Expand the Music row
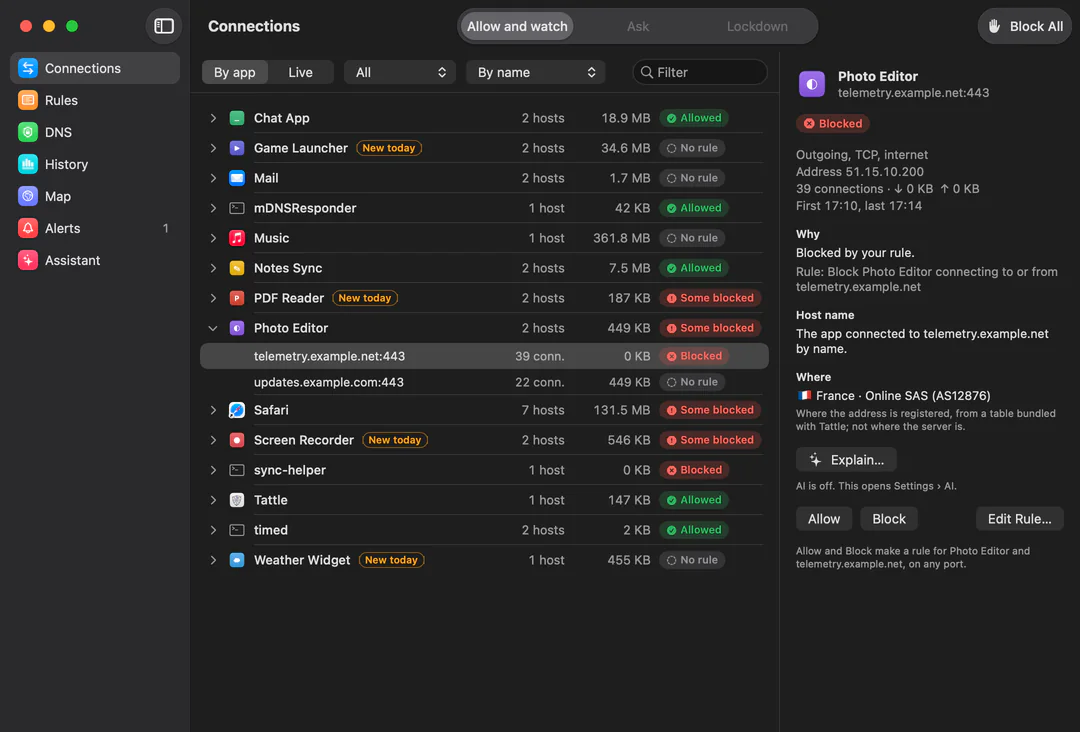 (213, 238)
